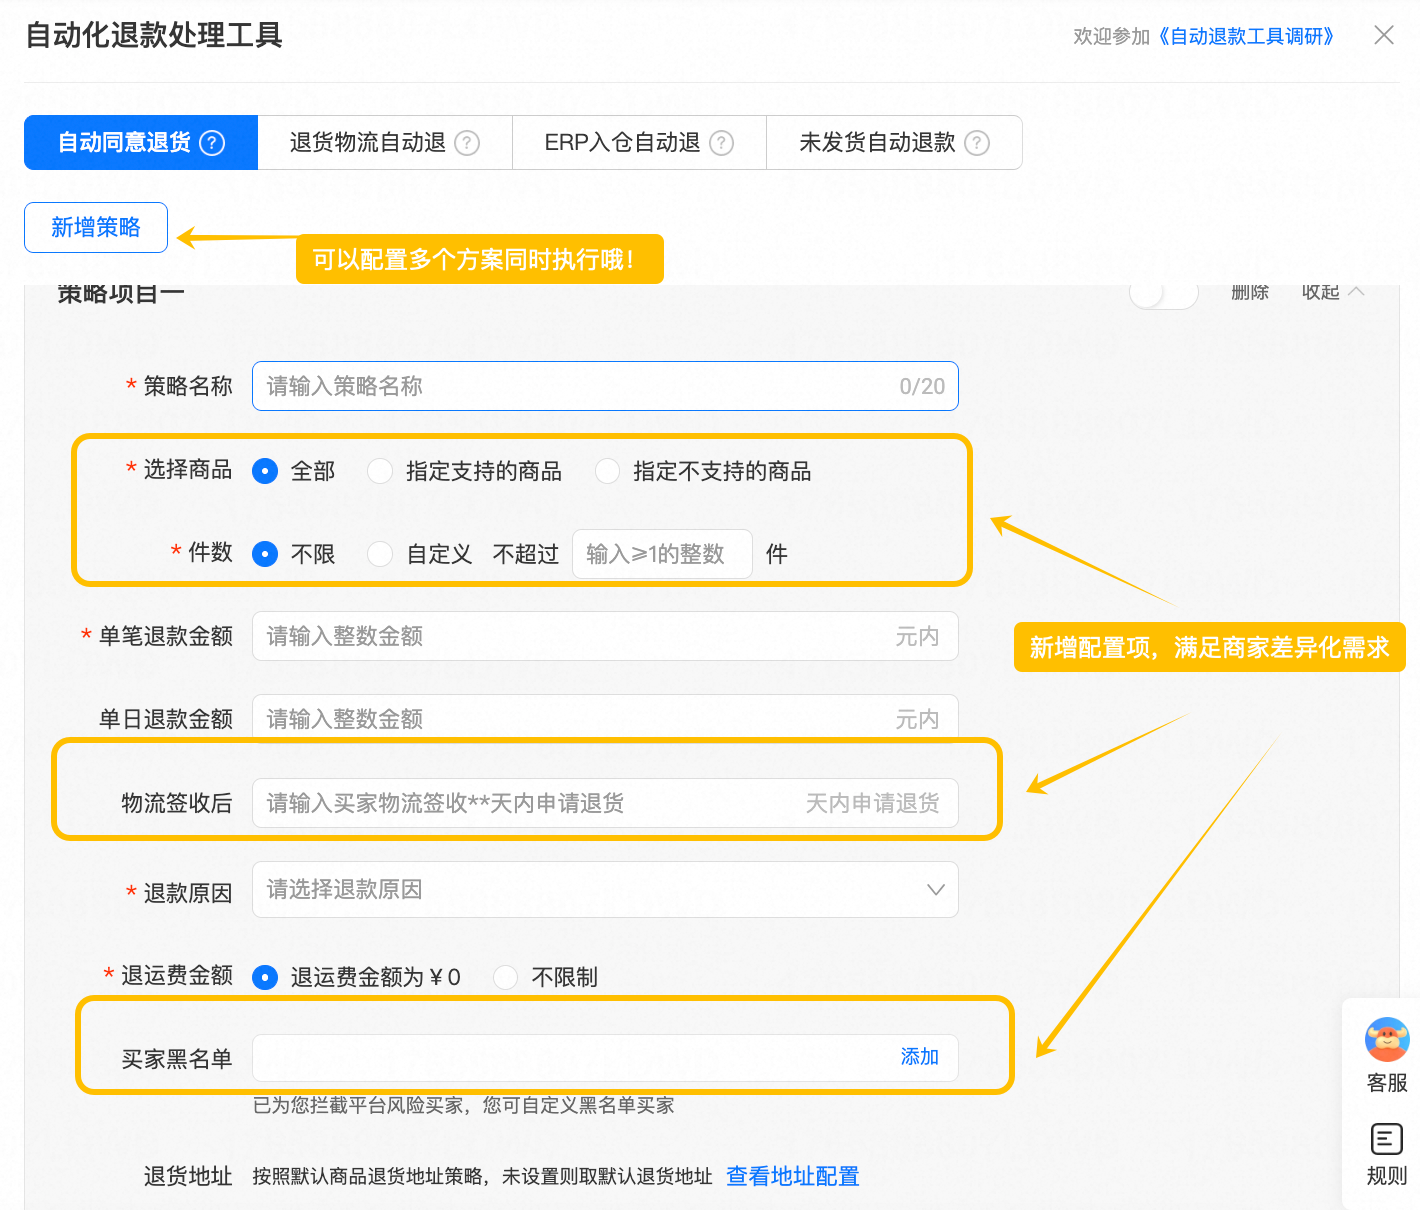Switch to 未发货自动退款 tab
Image resolution: width=1420 pixels, height=1210 pixels.
tap(877, 143)
